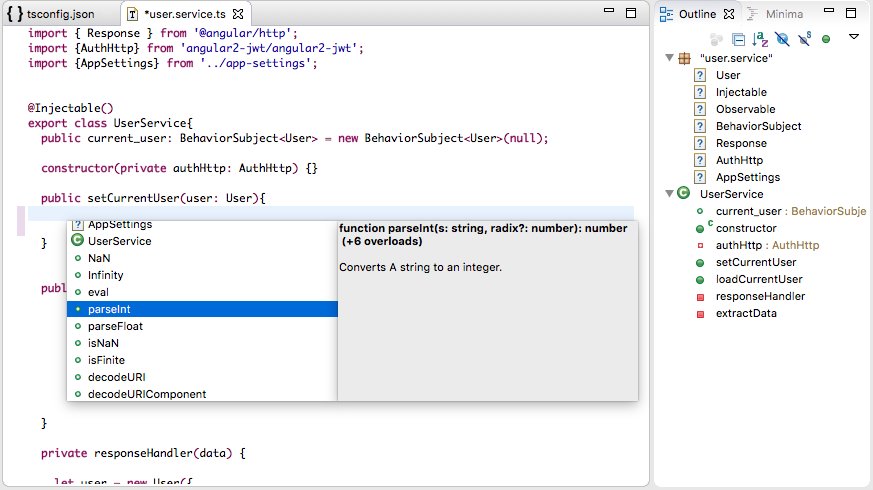This screenshot has width=873, height=490.
Task: Select authHttp private field in Outline
Action: (767, 245)
